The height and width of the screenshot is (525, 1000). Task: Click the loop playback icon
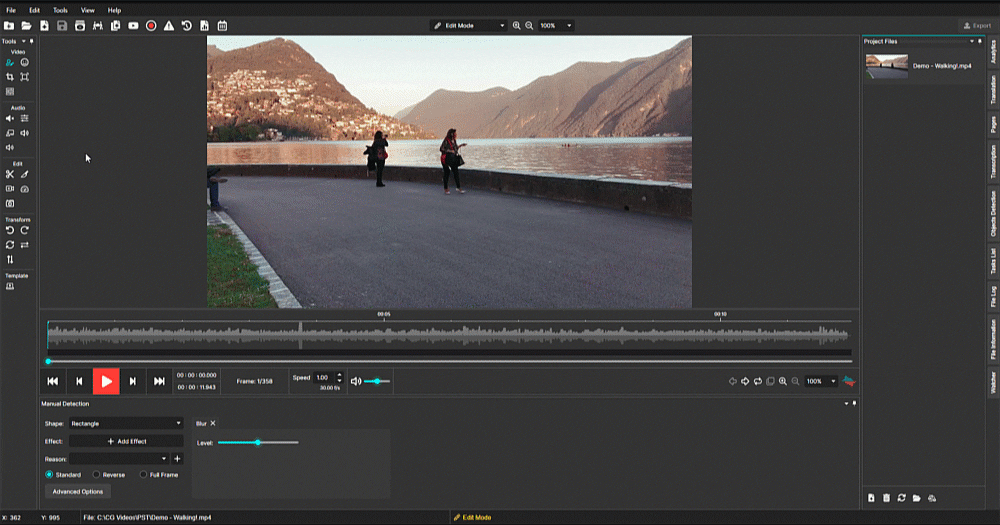tap(758, 381)
